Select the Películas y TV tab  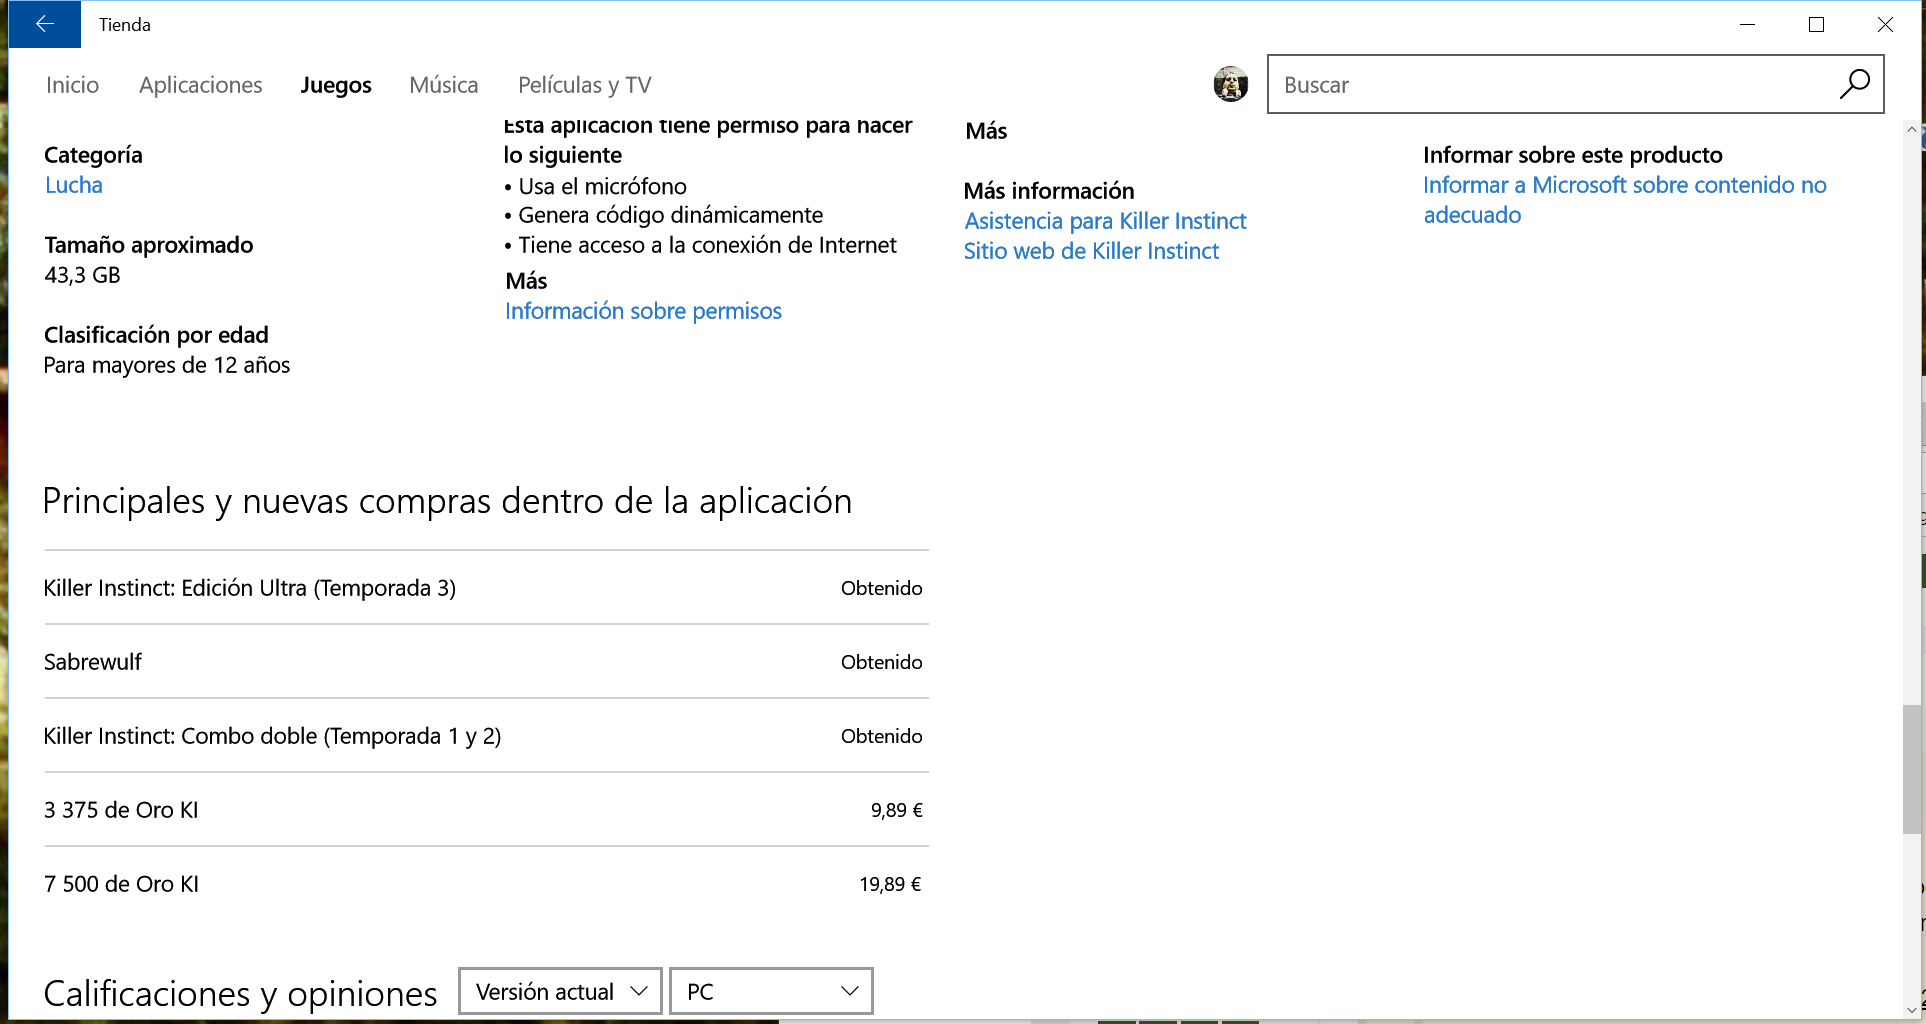(584, 85)
